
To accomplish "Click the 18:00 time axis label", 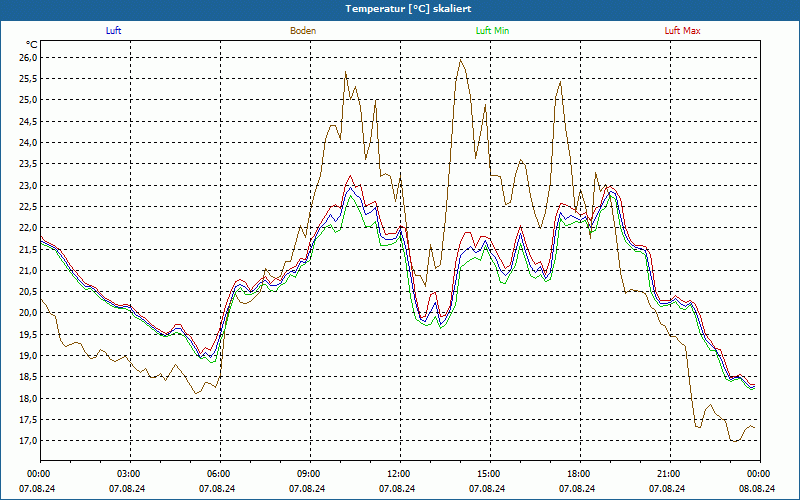I will click(578, 474).
